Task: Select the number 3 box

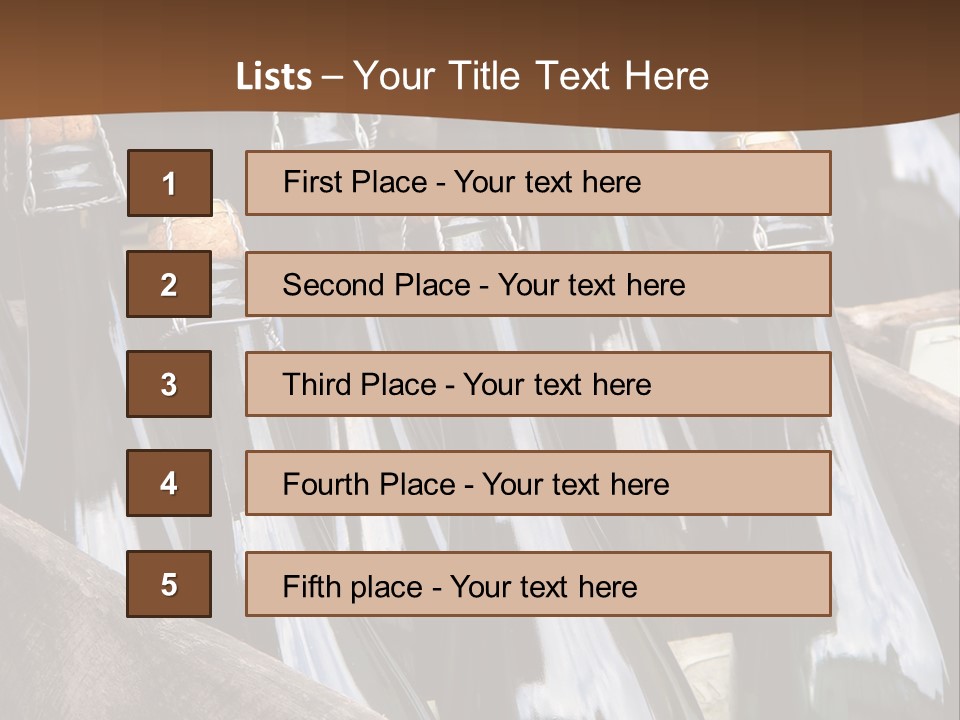Action: pos(169,384)
